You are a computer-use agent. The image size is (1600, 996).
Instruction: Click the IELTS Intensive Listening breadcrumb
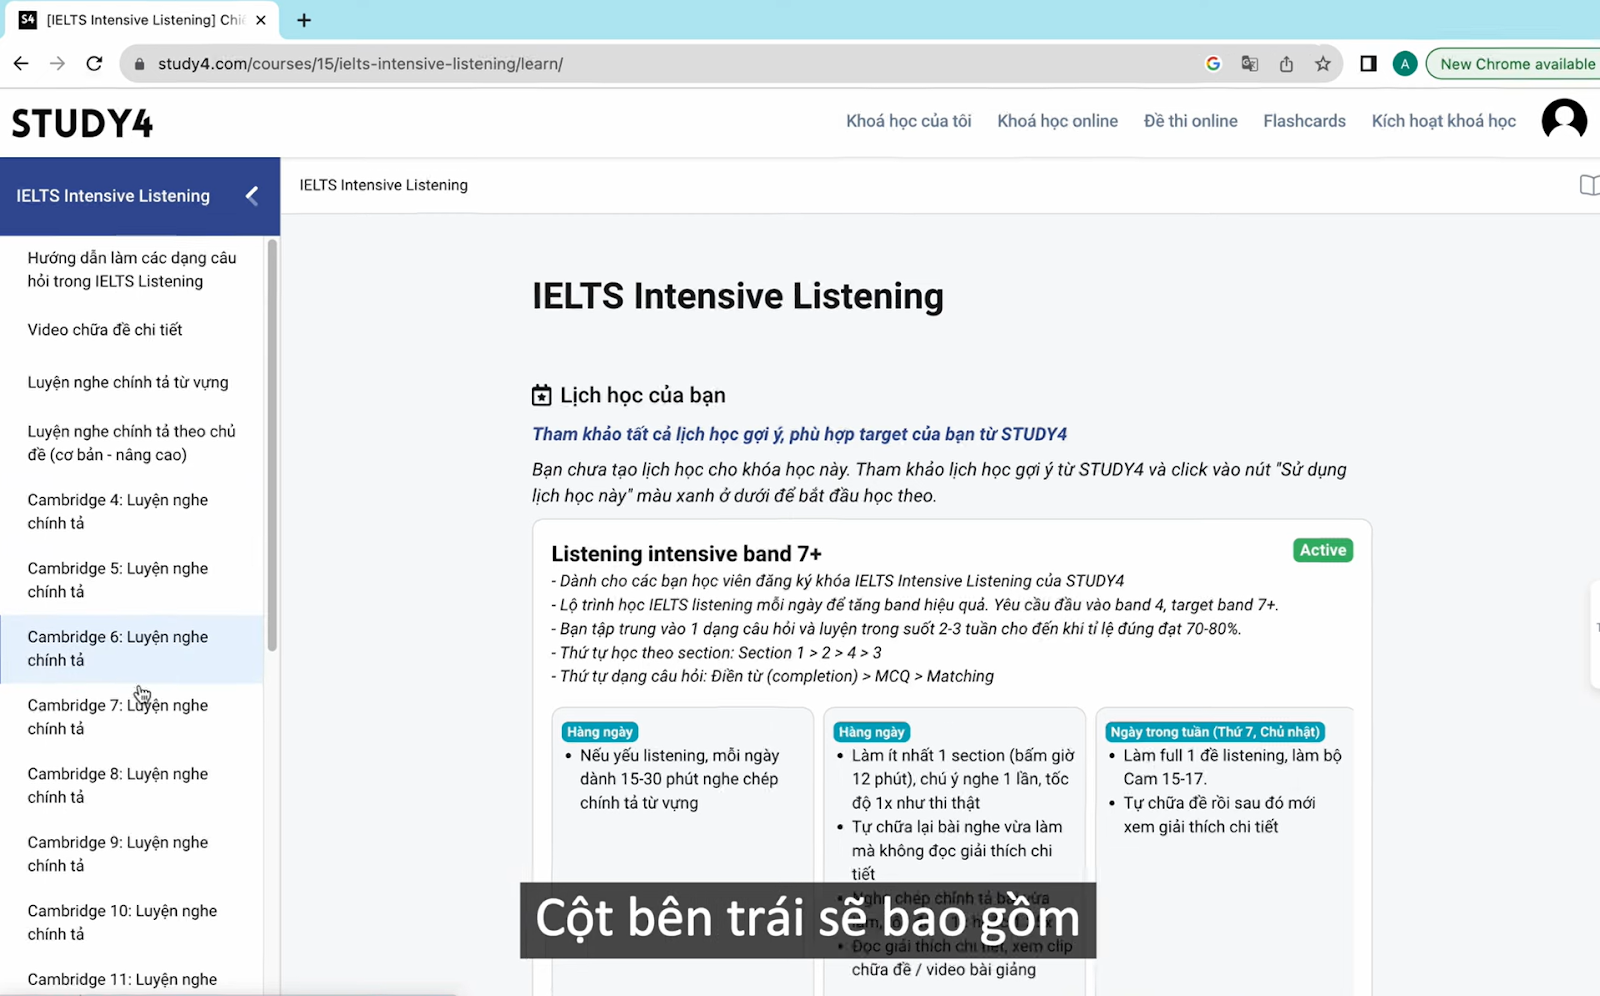[x=383, y=185]
